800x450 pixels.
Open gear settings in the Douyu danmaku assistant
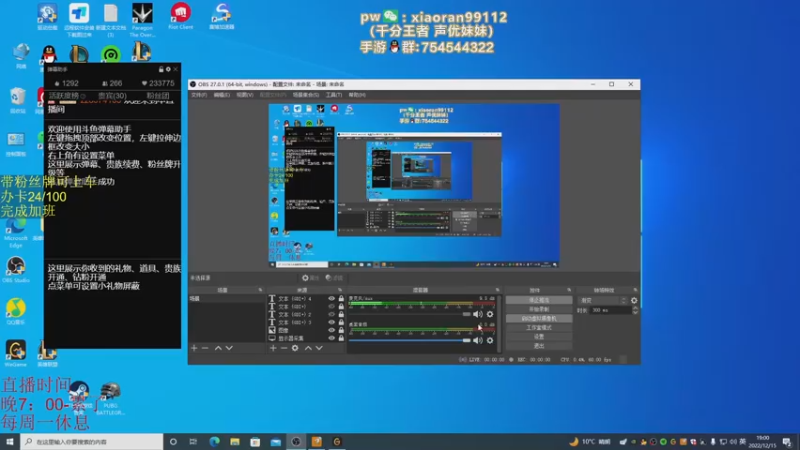[x=168, y=69]
